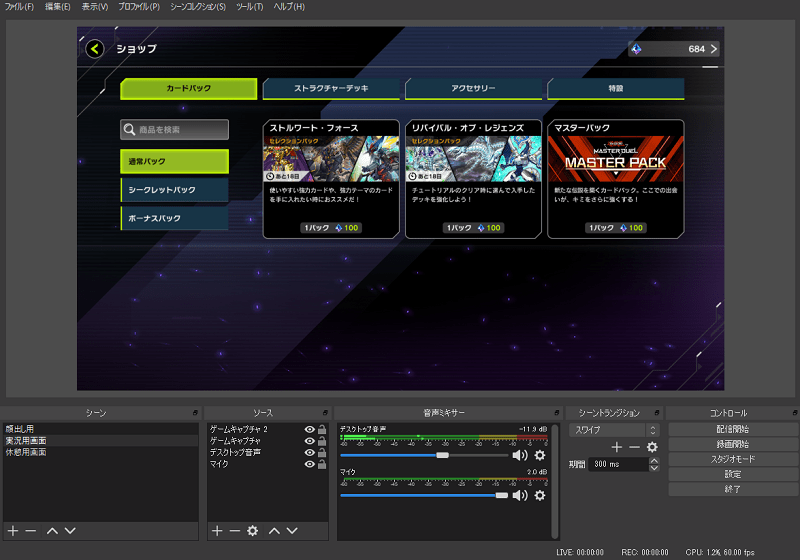Add a scene transition with the plus icon
This screenshot has width=800, height=560.
point(617,447)
